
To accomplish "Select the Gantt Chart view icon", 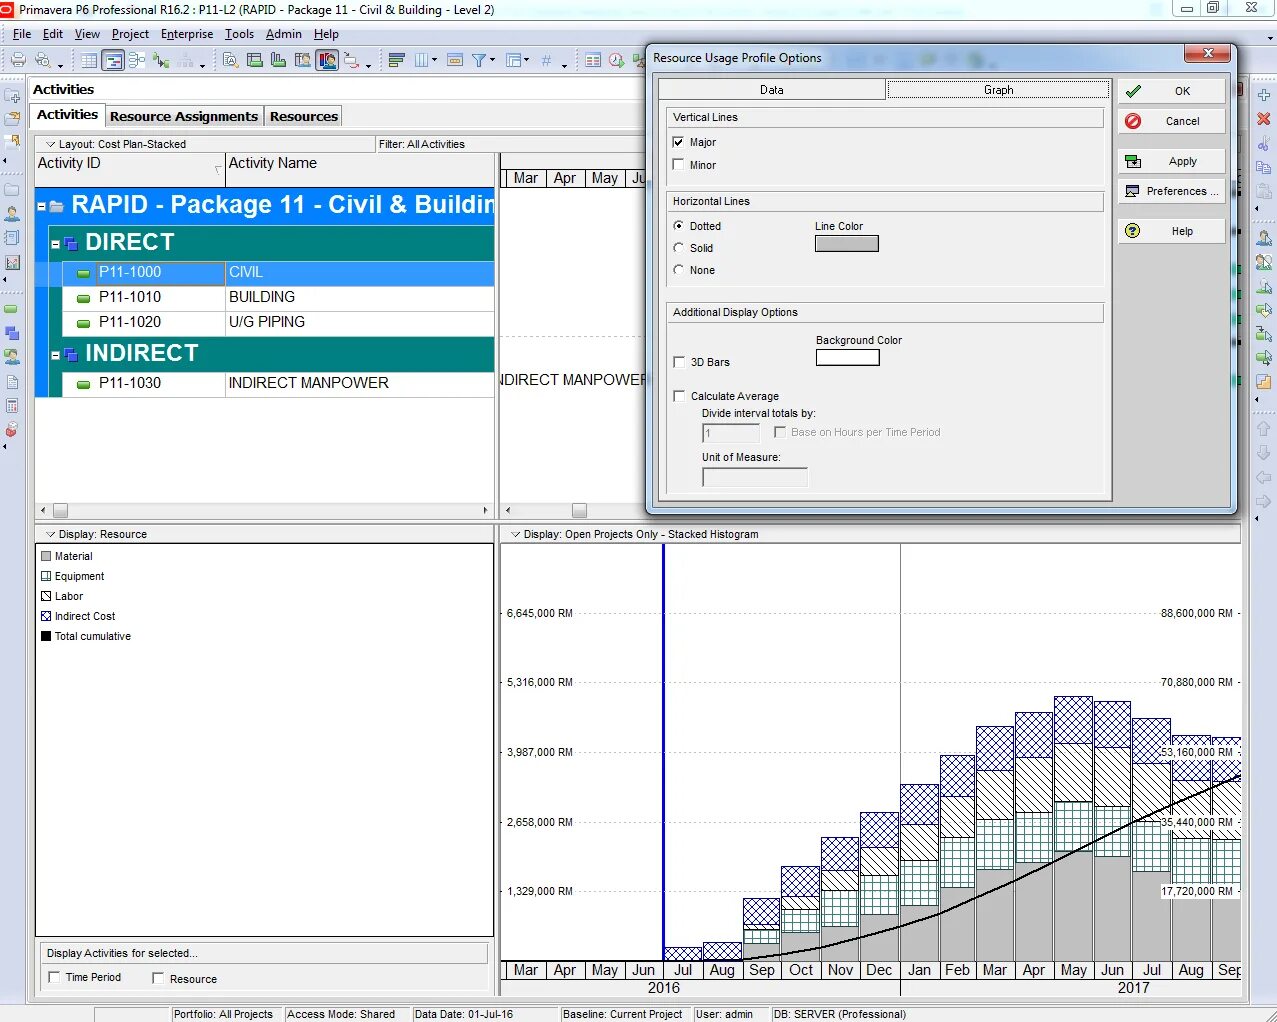I will pyautogui.click(x=113, y=60).
